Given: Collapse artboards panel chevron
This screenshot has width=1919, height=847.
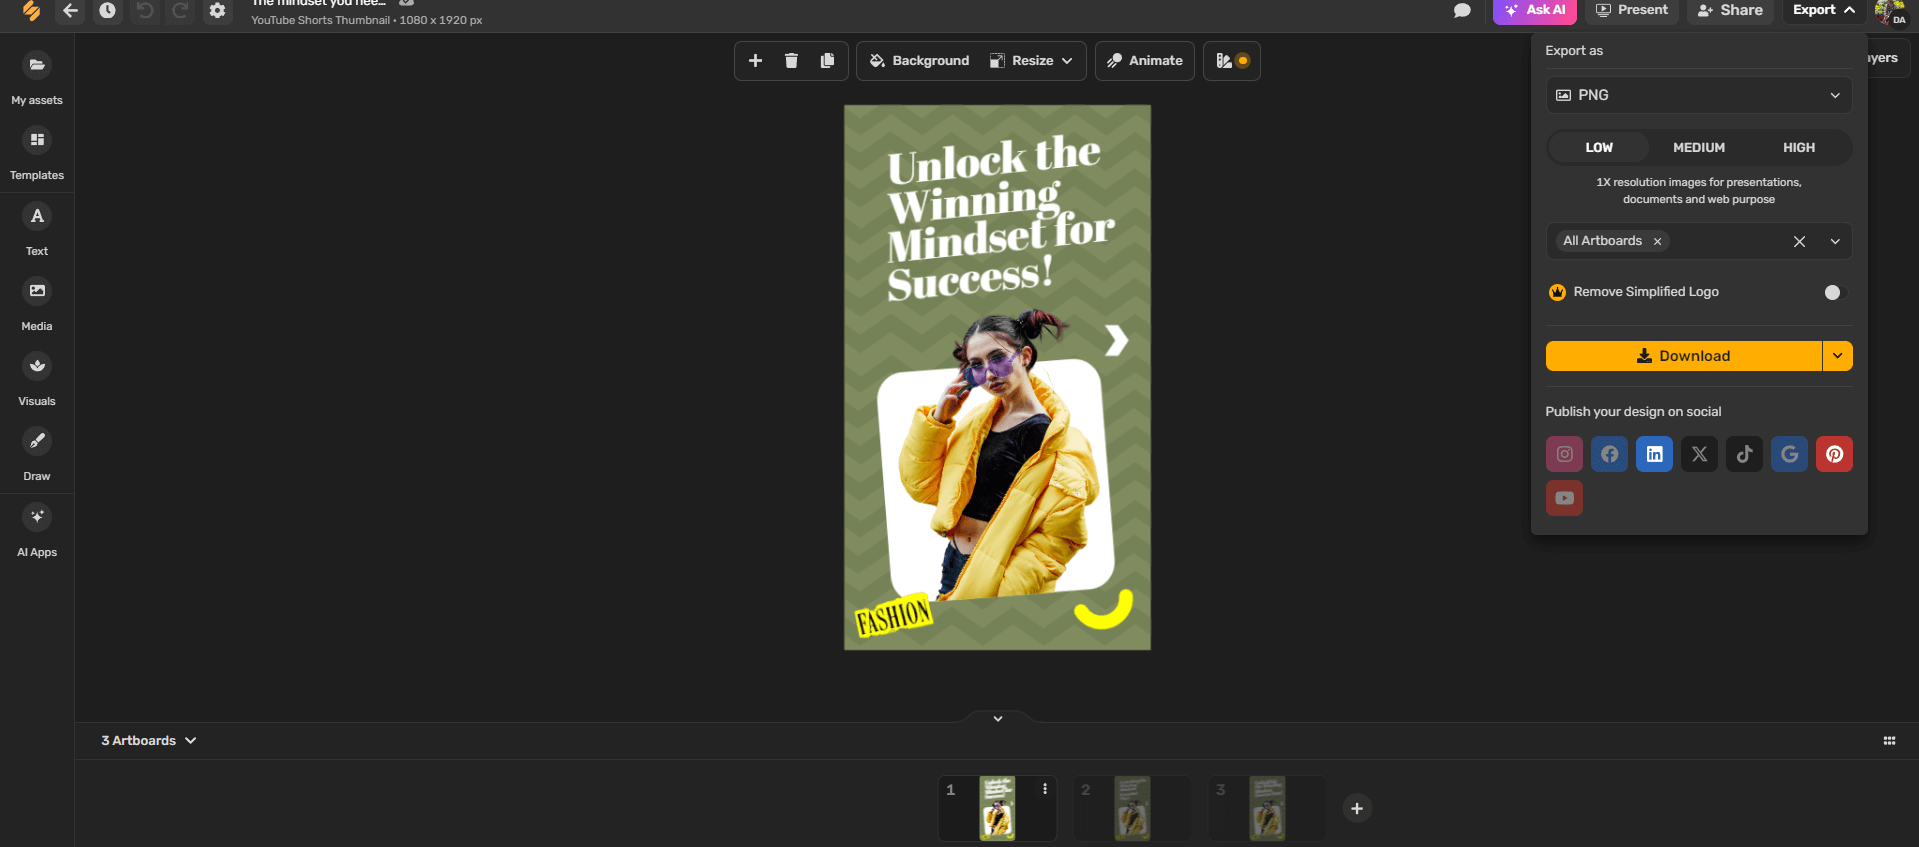Looking at the screenshot, I should coord(997,718).
